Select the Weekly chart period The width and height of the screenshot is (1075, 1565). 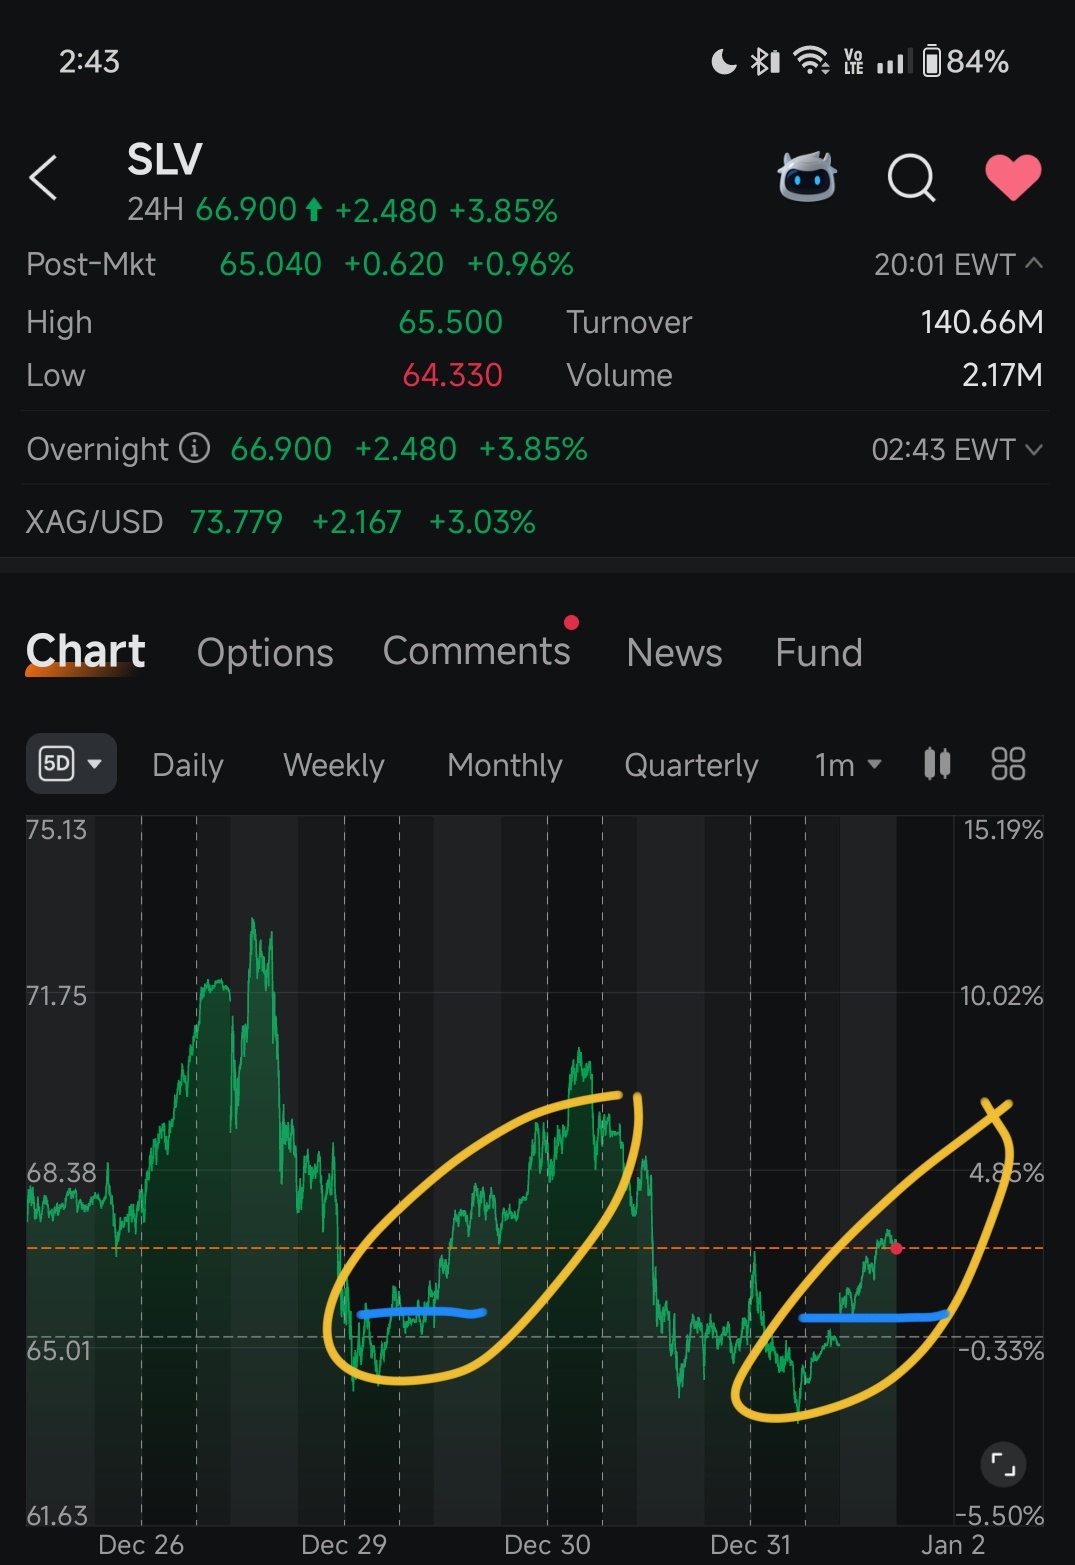(x=334, y=765)
